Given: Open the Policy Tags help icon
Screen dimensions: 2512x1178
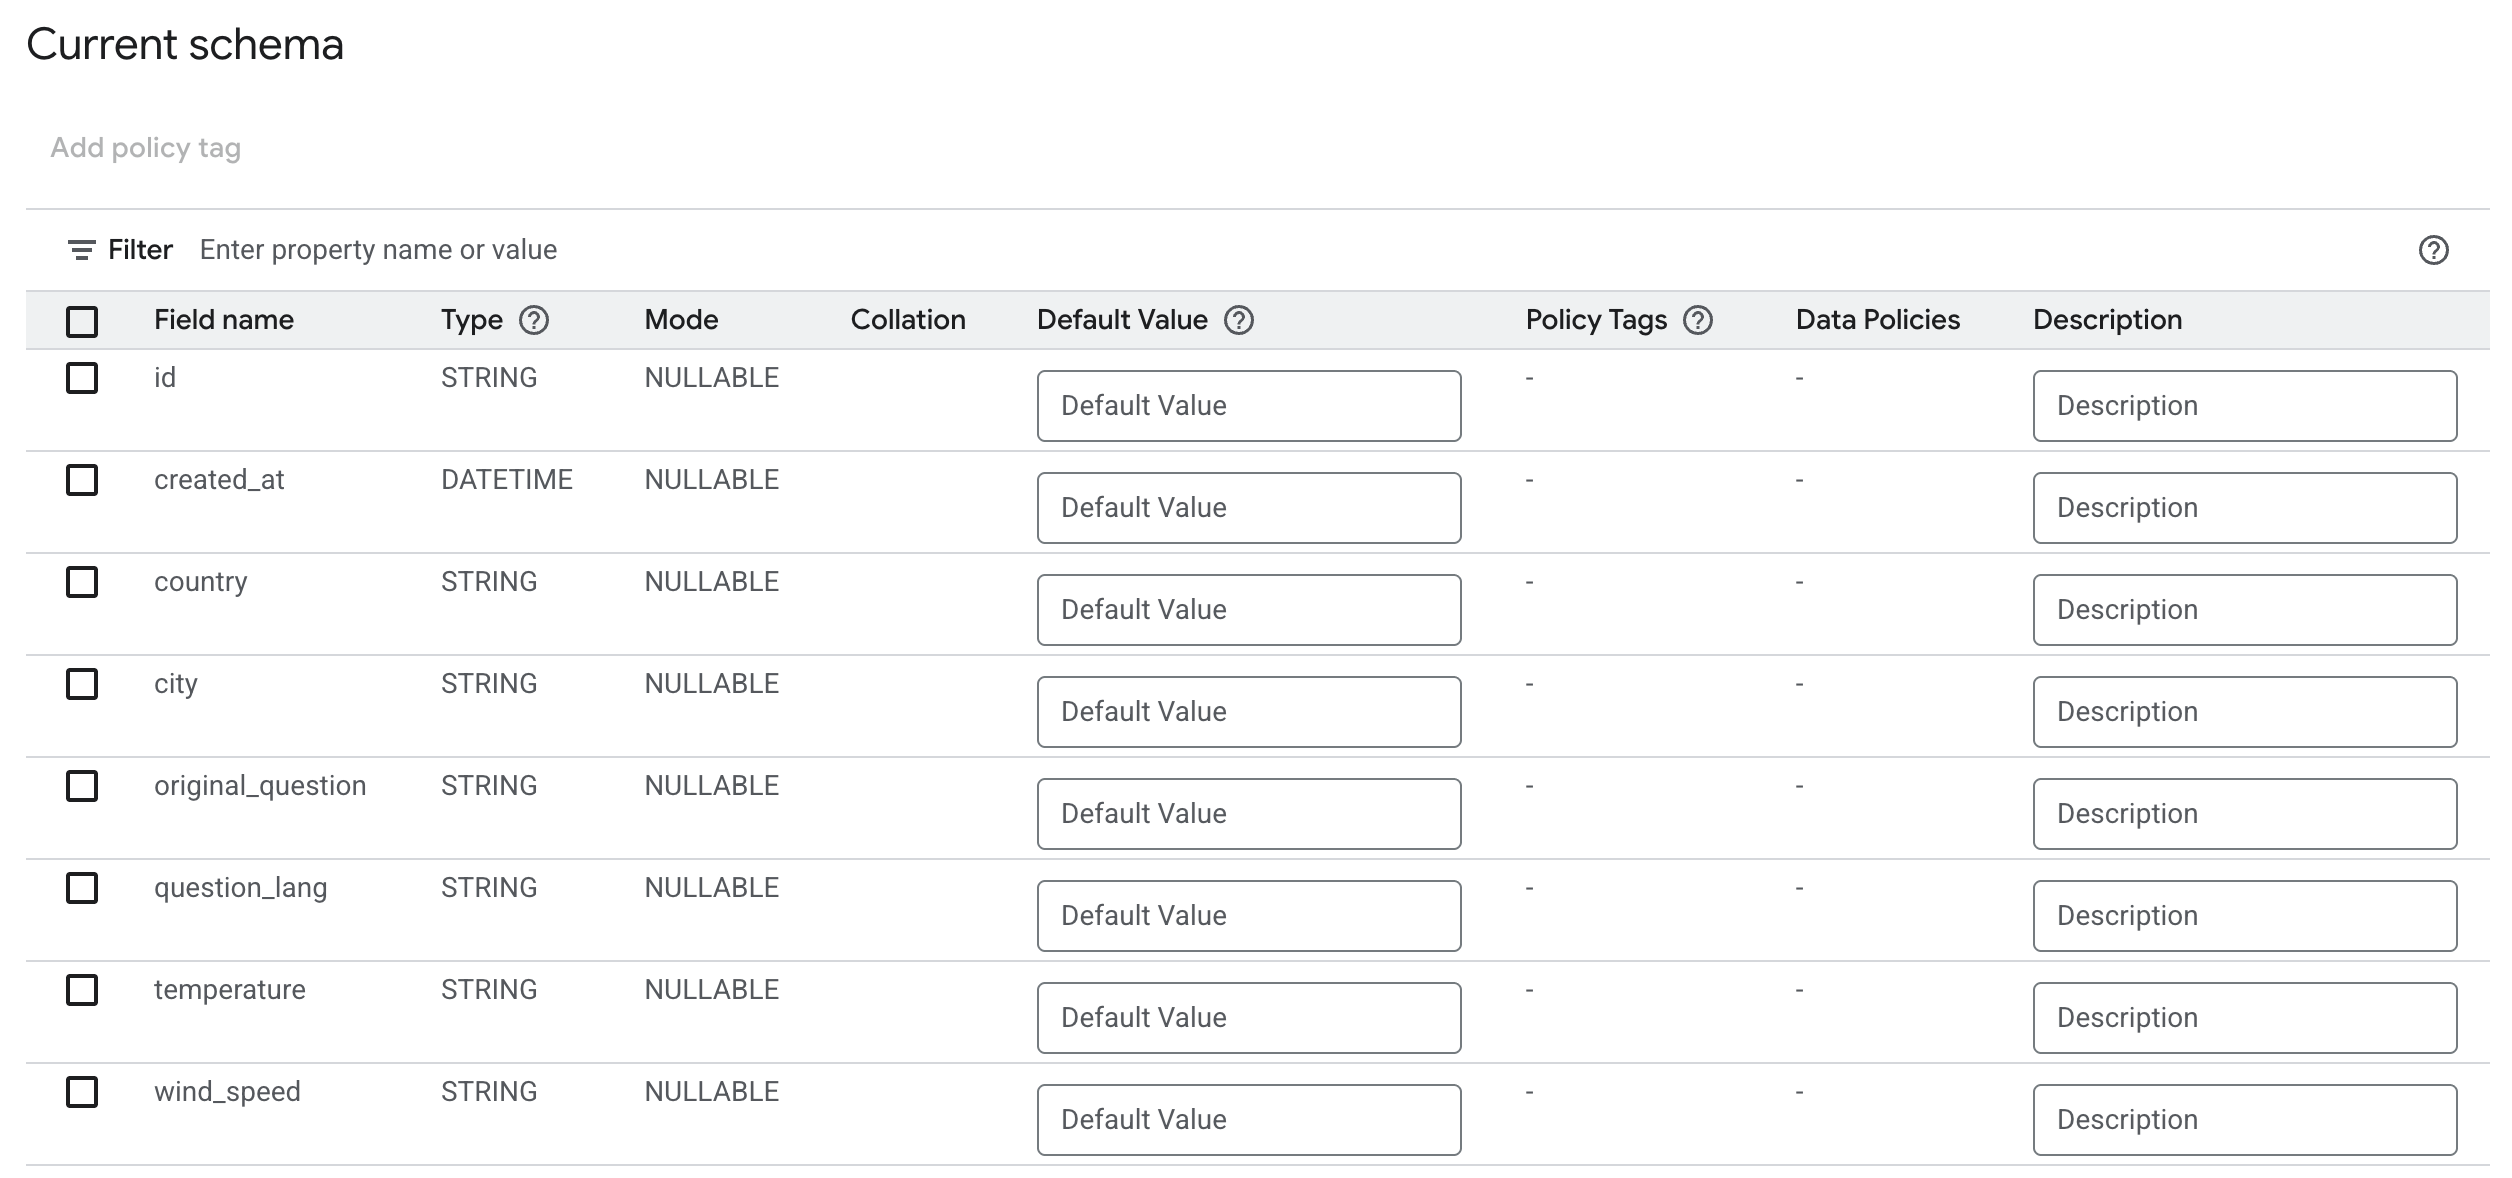Looking at the screenshot, I should click(x=1699, y=321).
